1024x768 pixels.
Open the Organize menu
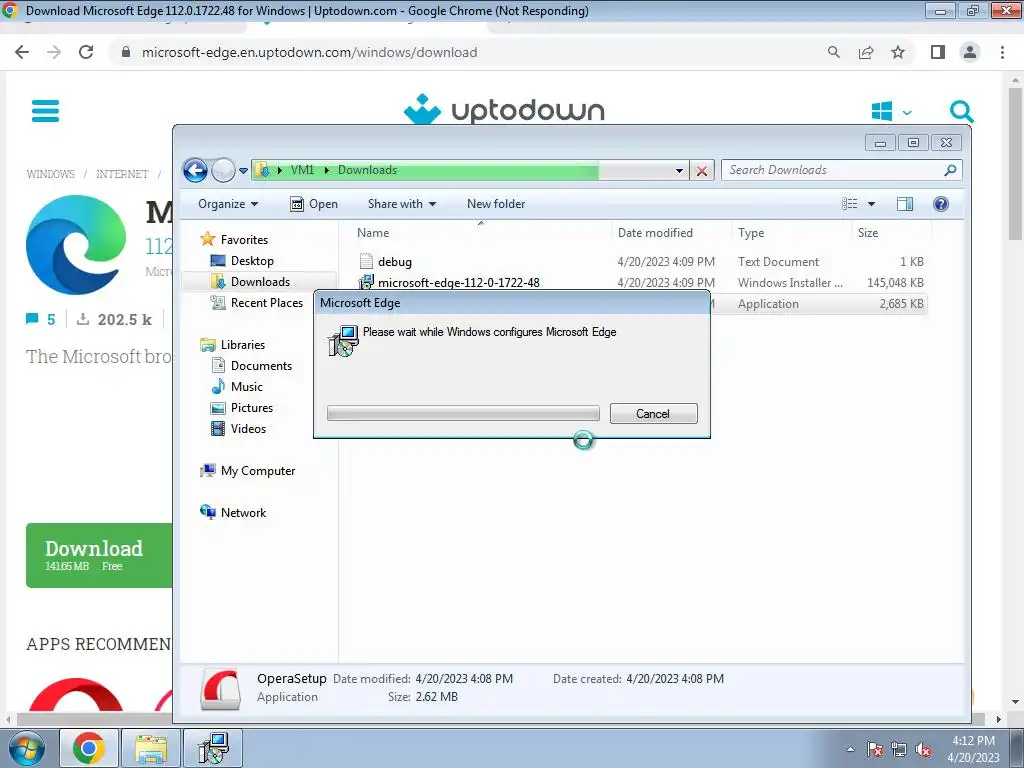[x=228, y=204]
